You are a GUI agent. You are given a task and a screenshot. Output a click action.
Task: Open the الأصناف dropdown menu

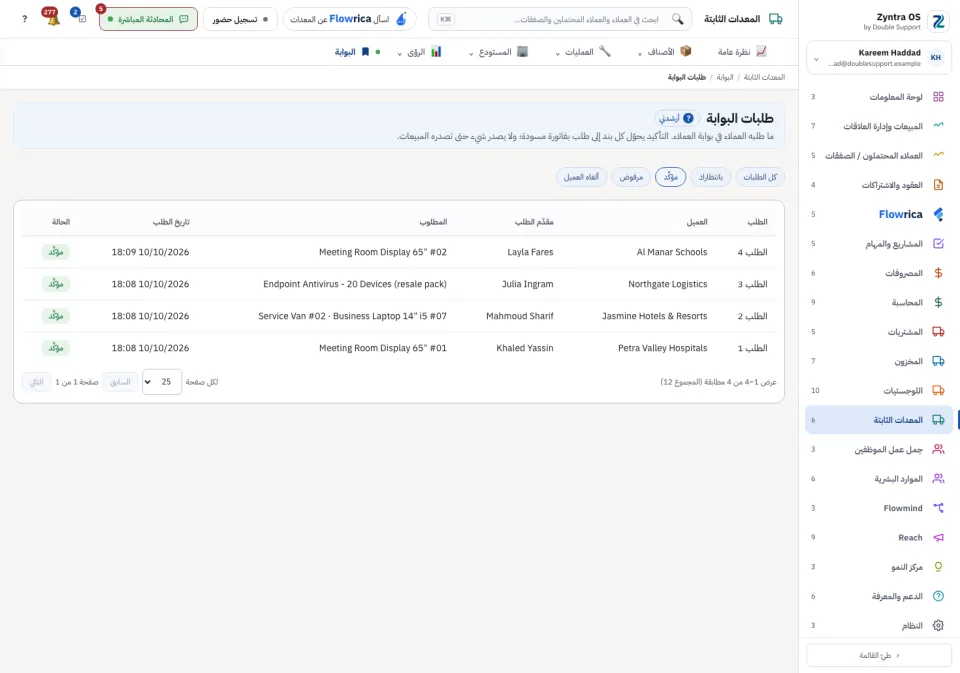664,52
